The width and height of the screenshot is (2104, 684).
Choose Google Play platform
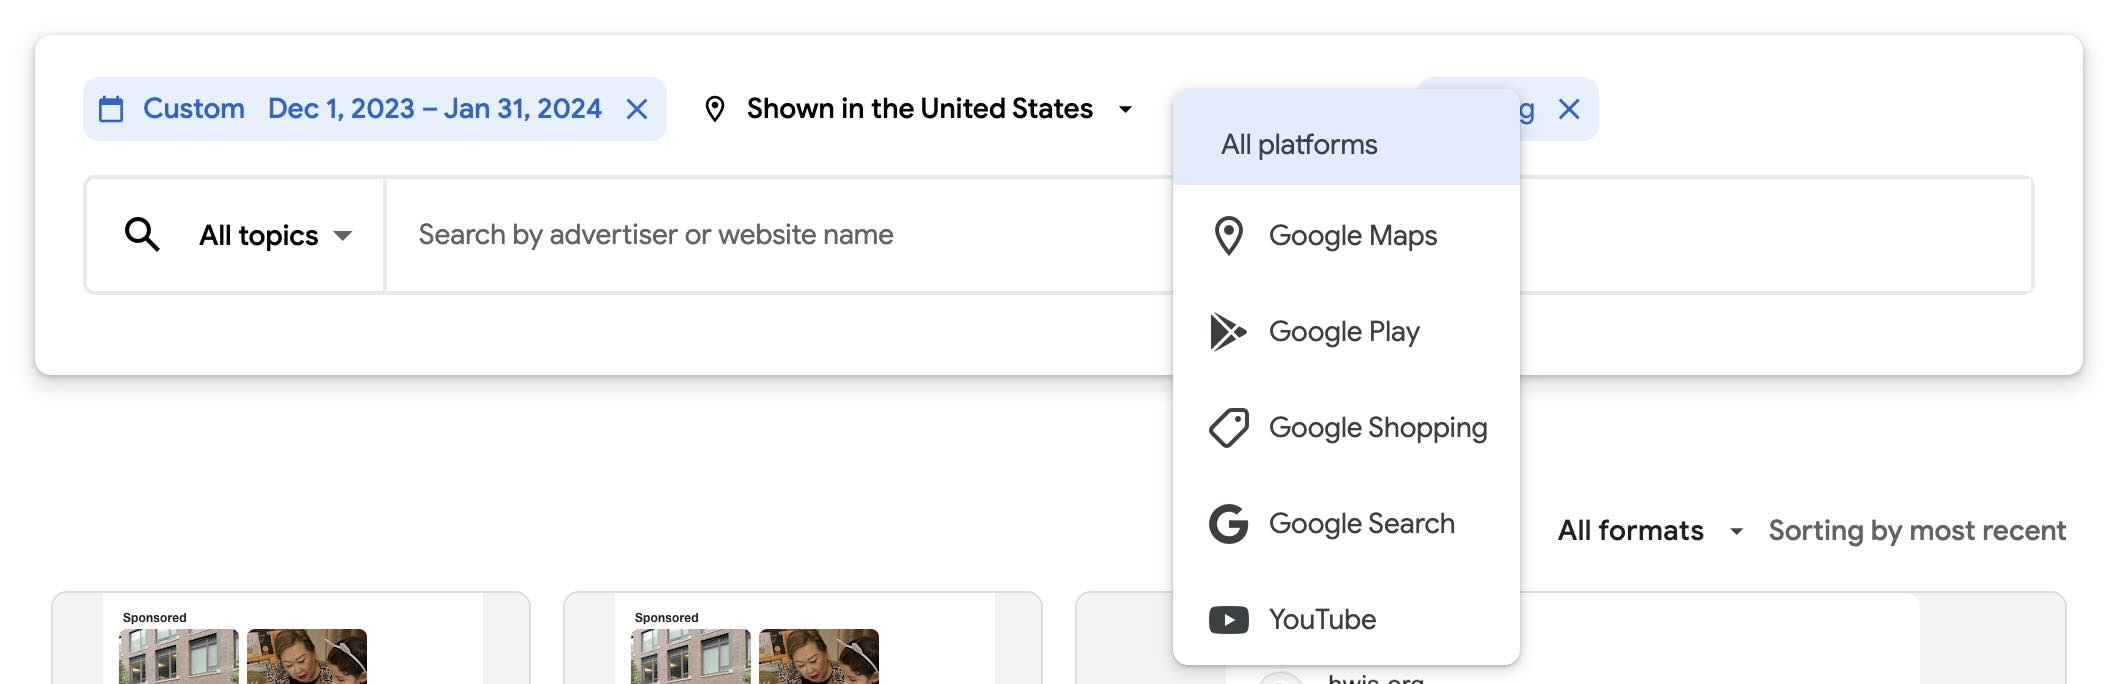coord(1346,332)
